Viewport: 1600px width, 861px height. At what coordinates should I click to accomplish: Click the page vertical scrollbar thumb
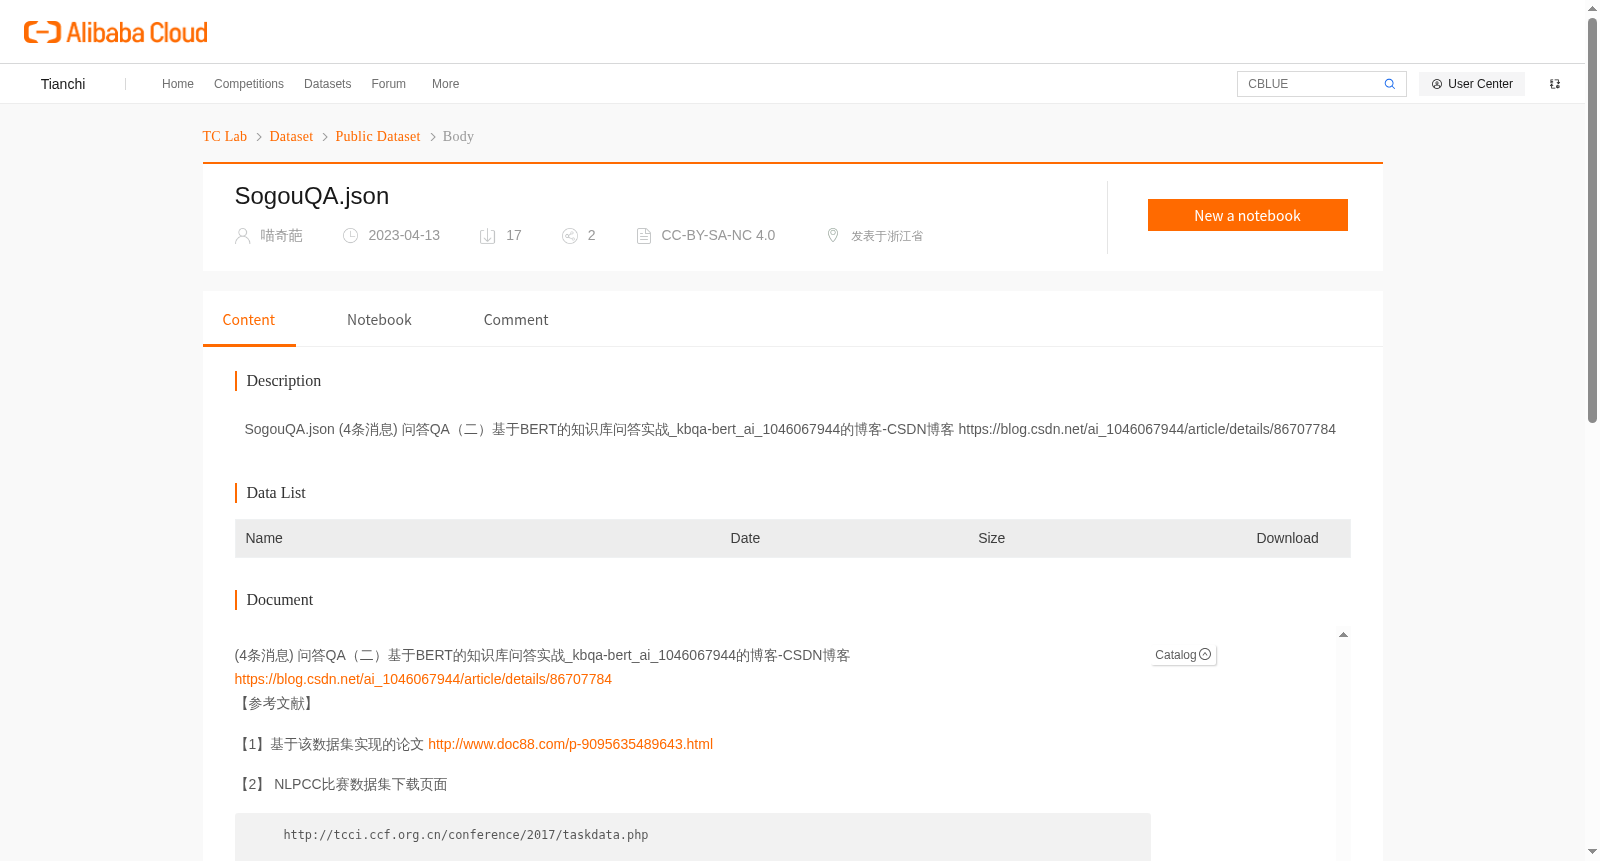pyautogui.click(x=1592, y=220)
